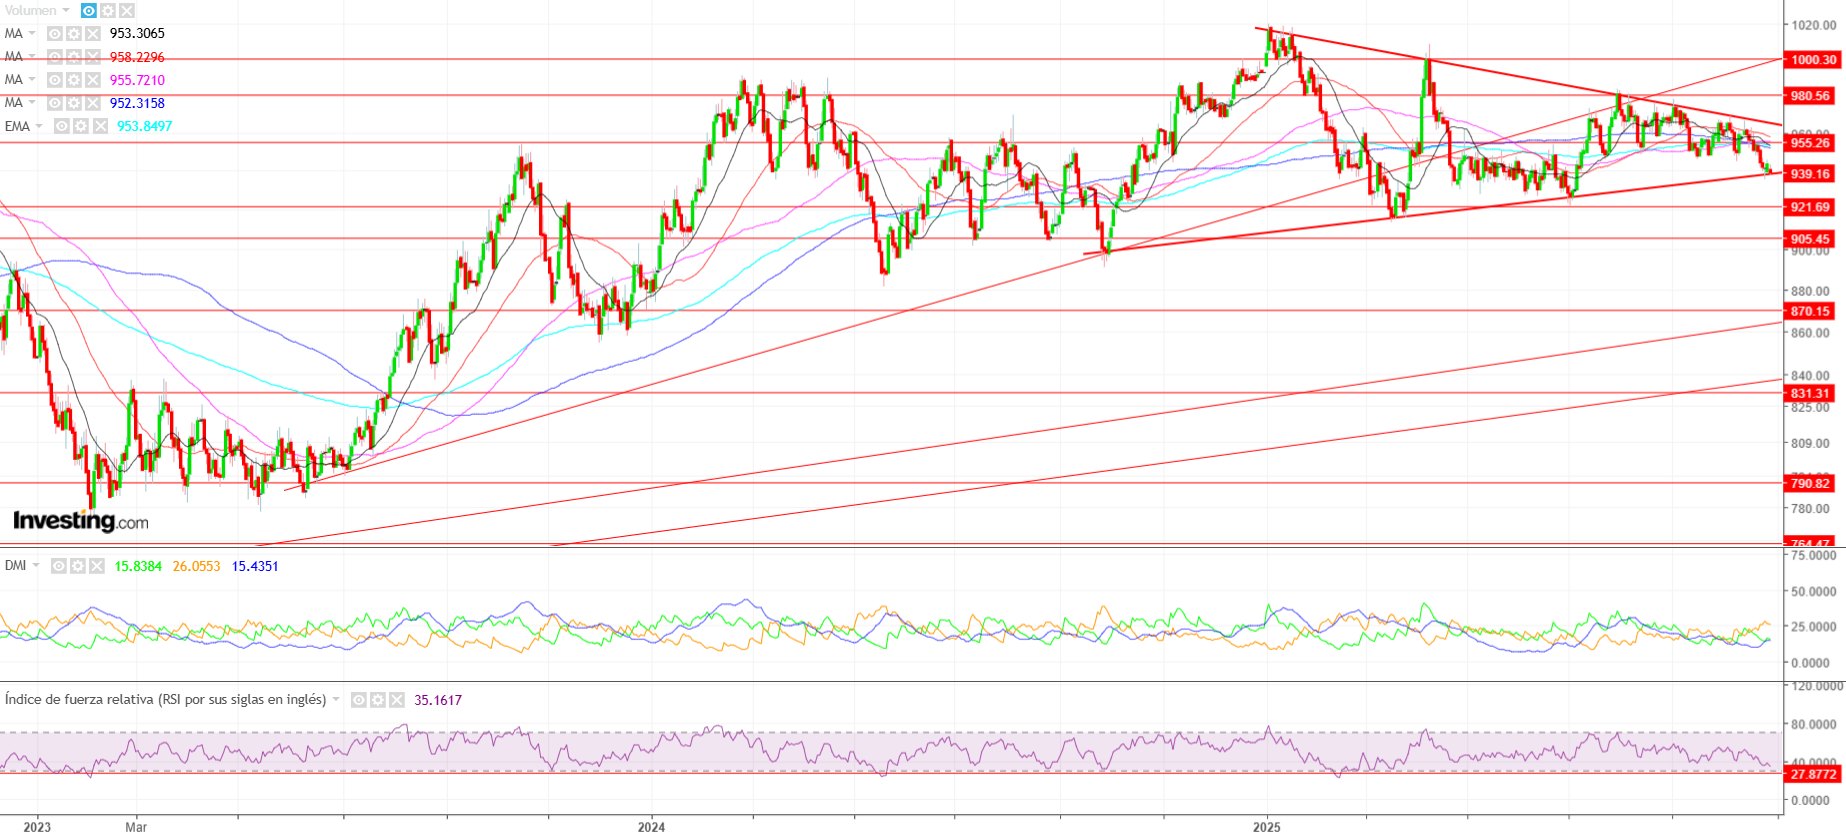
Task: Toggle visibility of the Volumen indicator
Action: click(89, 11)
